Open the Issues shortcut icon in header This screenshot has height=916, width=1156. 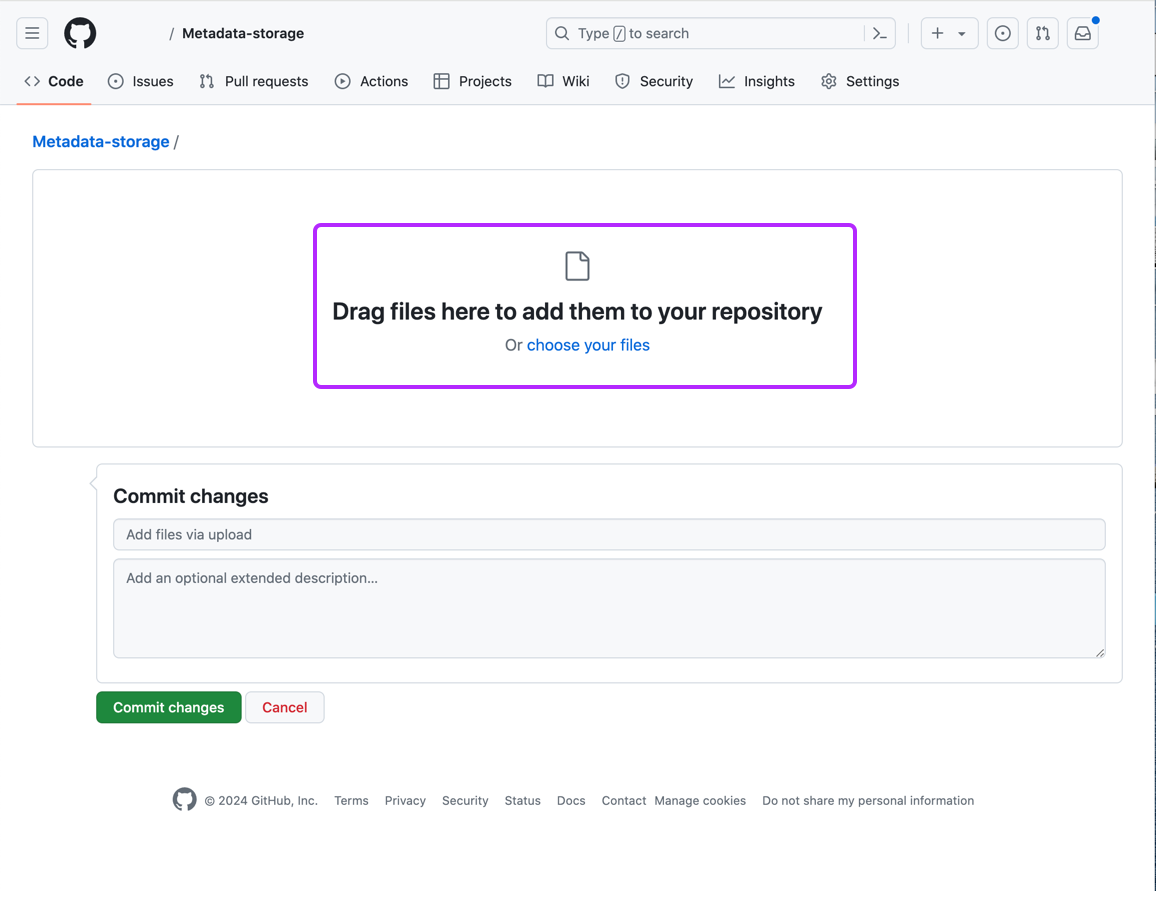click(x=1002, y=33)
